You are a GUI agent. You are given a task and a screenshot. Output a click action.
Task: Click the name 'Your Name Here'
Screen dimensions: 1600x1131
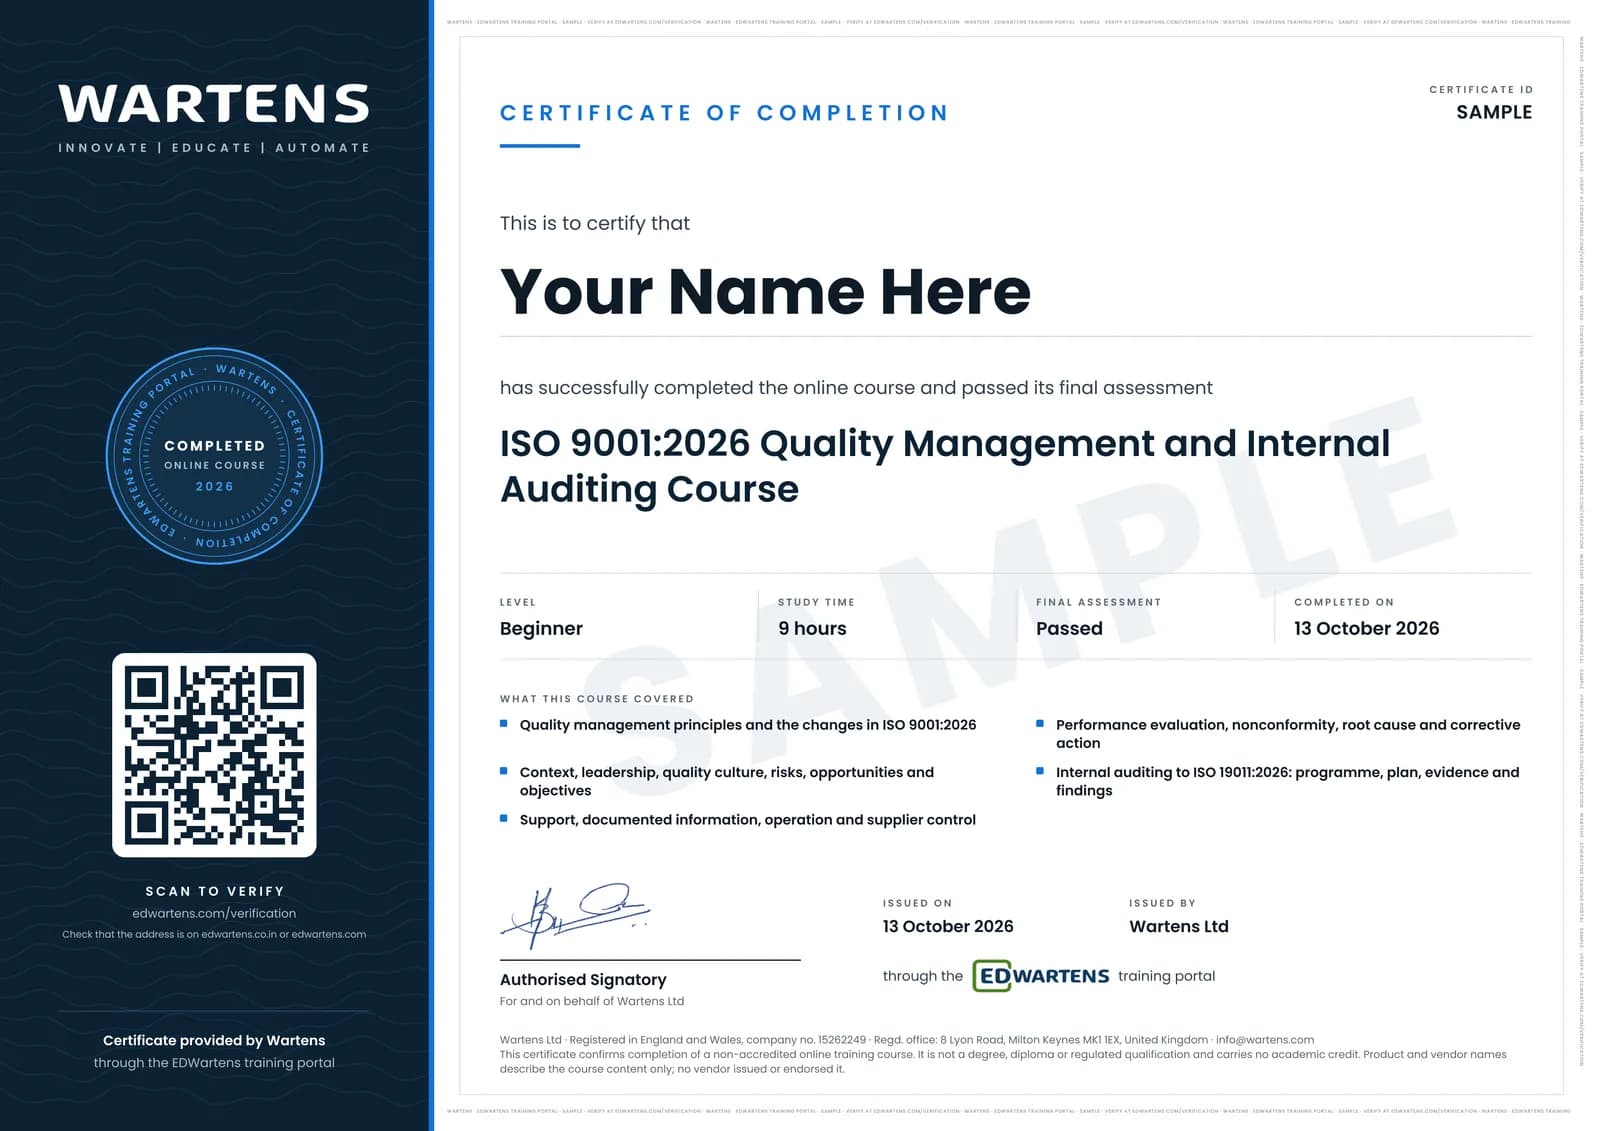click(765, 291)
